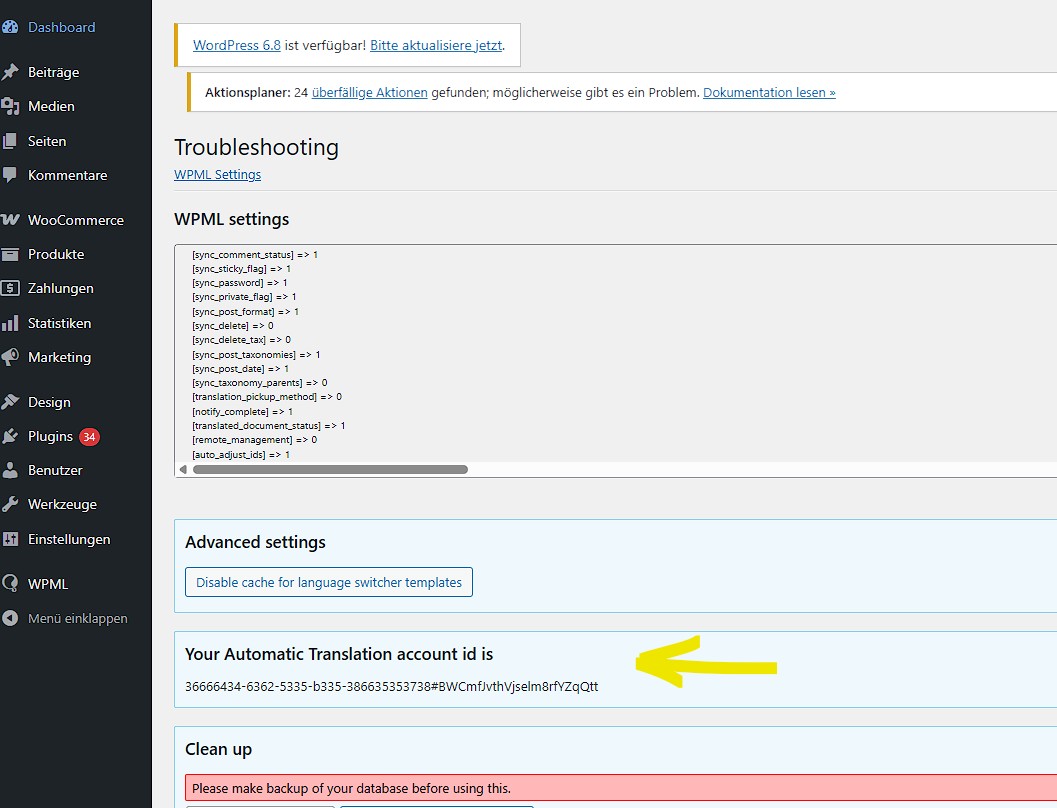Click the WordPress 6.8 link
This screenshot has height=808, width=1057.
[x=237, y=45]
